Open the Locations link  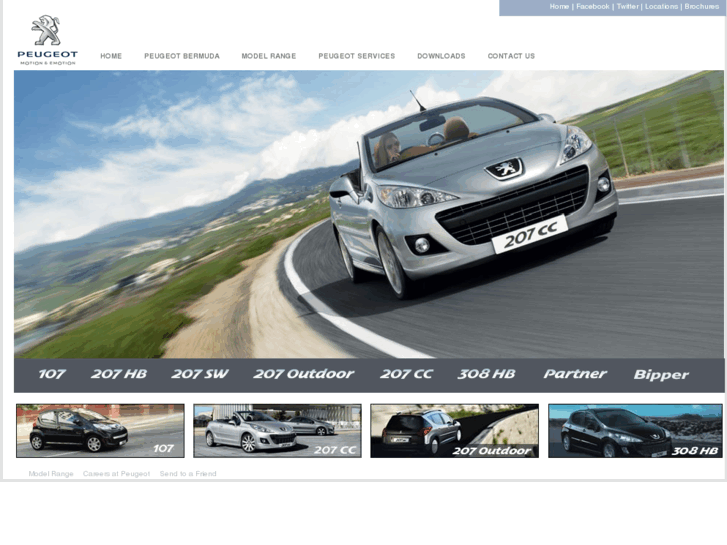(x=662, y=6)
